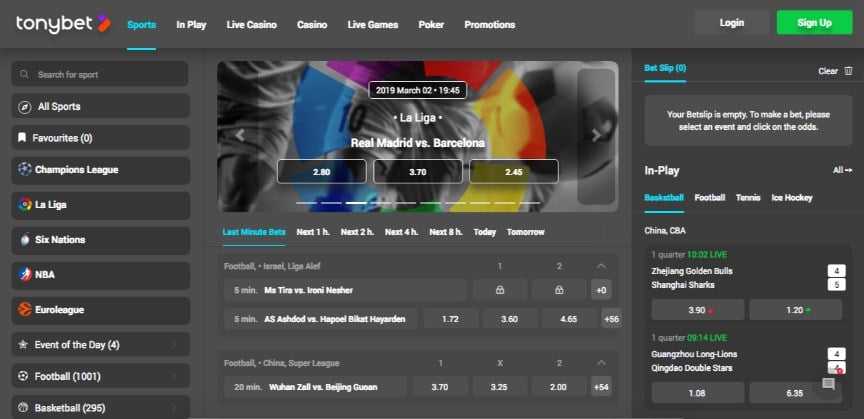Viewport: 864px width, 419px height.
Task: Select In-Play Football tab
Action: coord(710,197)
